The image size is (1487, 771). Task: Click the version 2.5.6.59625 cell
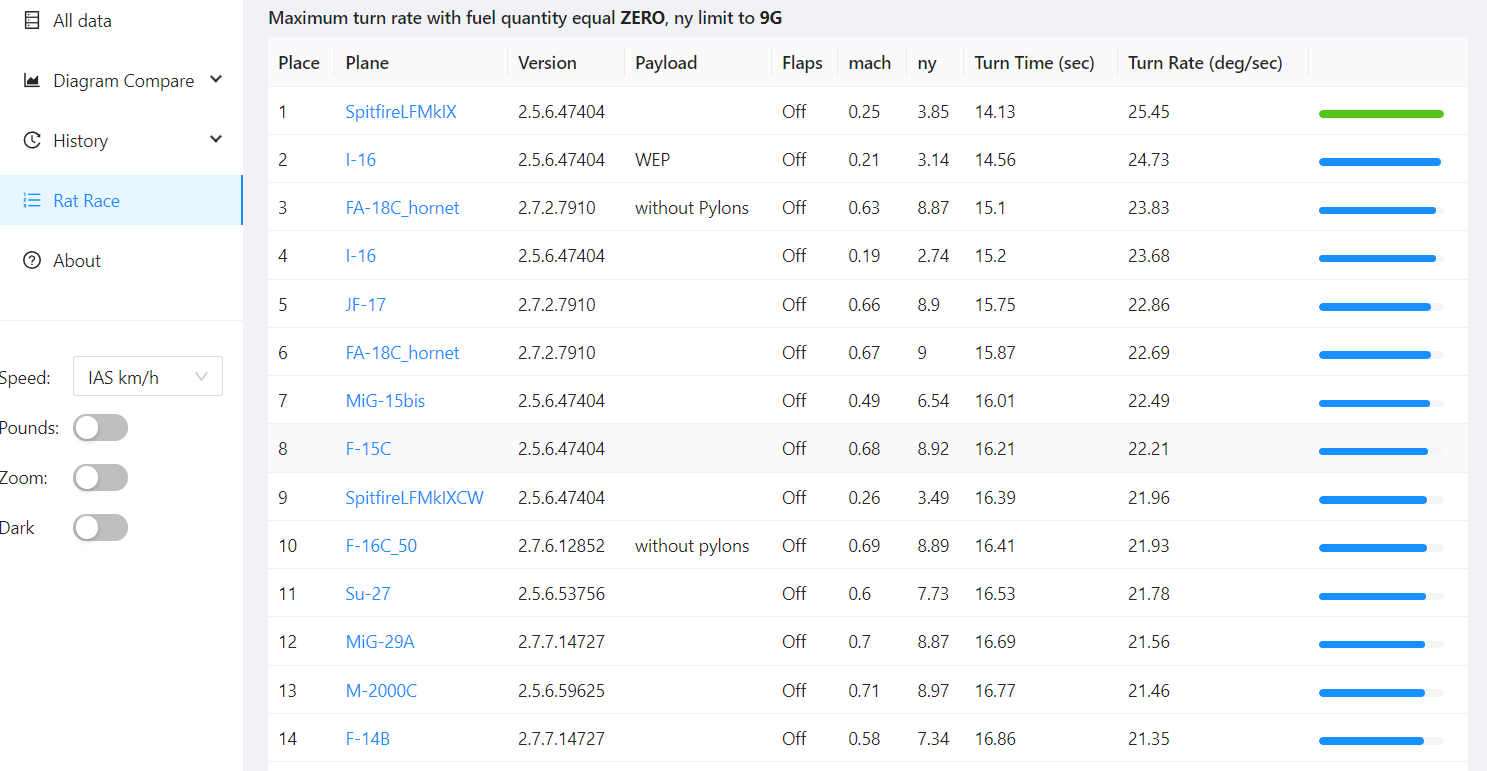[562, 691]
